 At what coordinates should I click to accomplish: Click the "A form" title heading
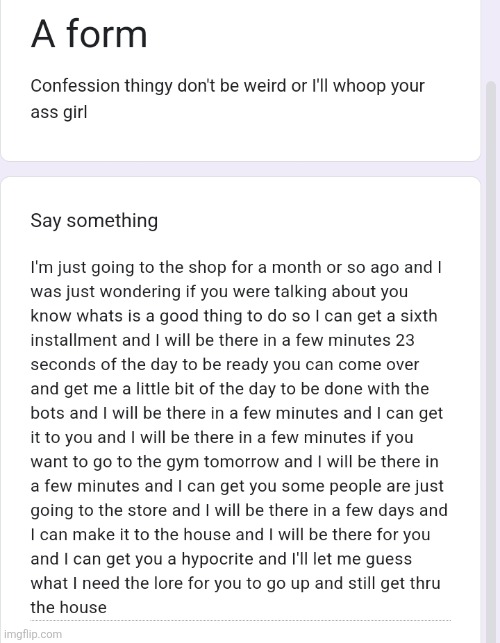(x=89, y=34)
